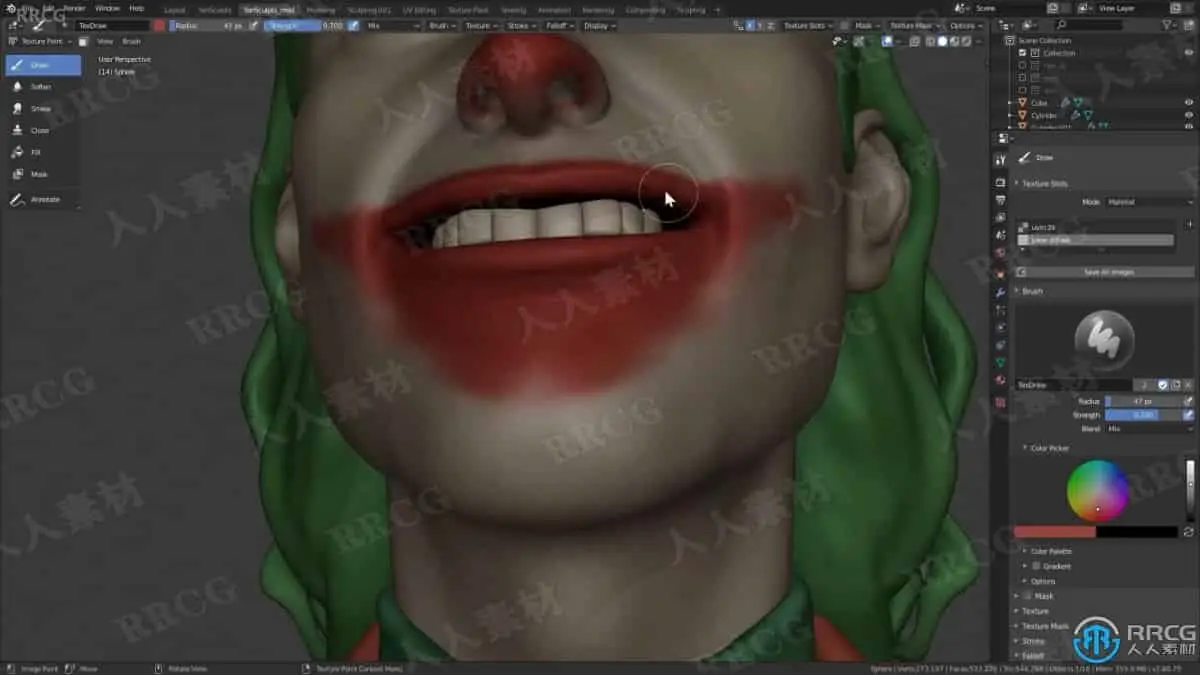Toggle strength pen pressure in header

353,25
